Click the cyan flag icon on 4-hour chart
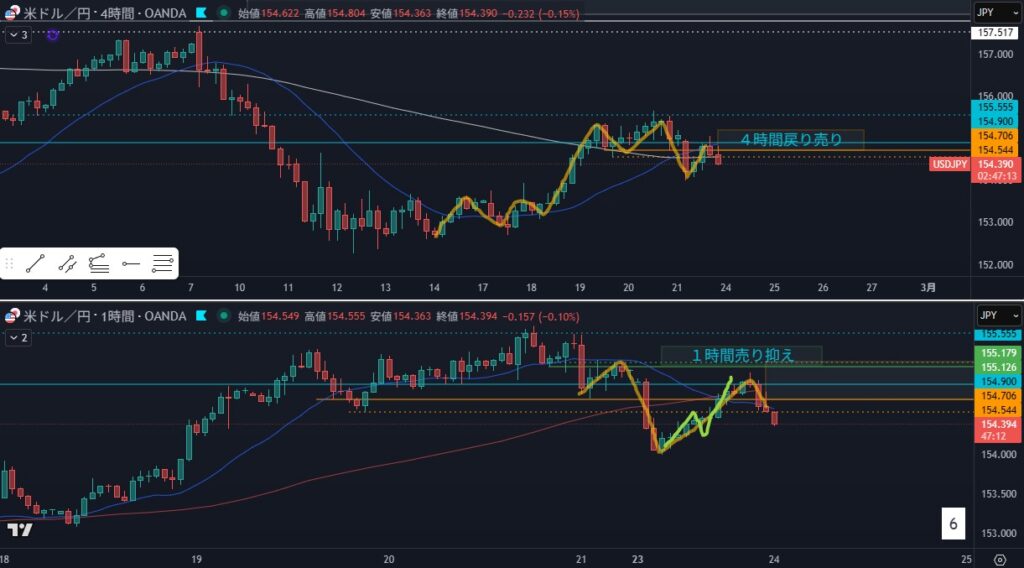Screen dimensions: 1024x568 click(x=202, y=14)
